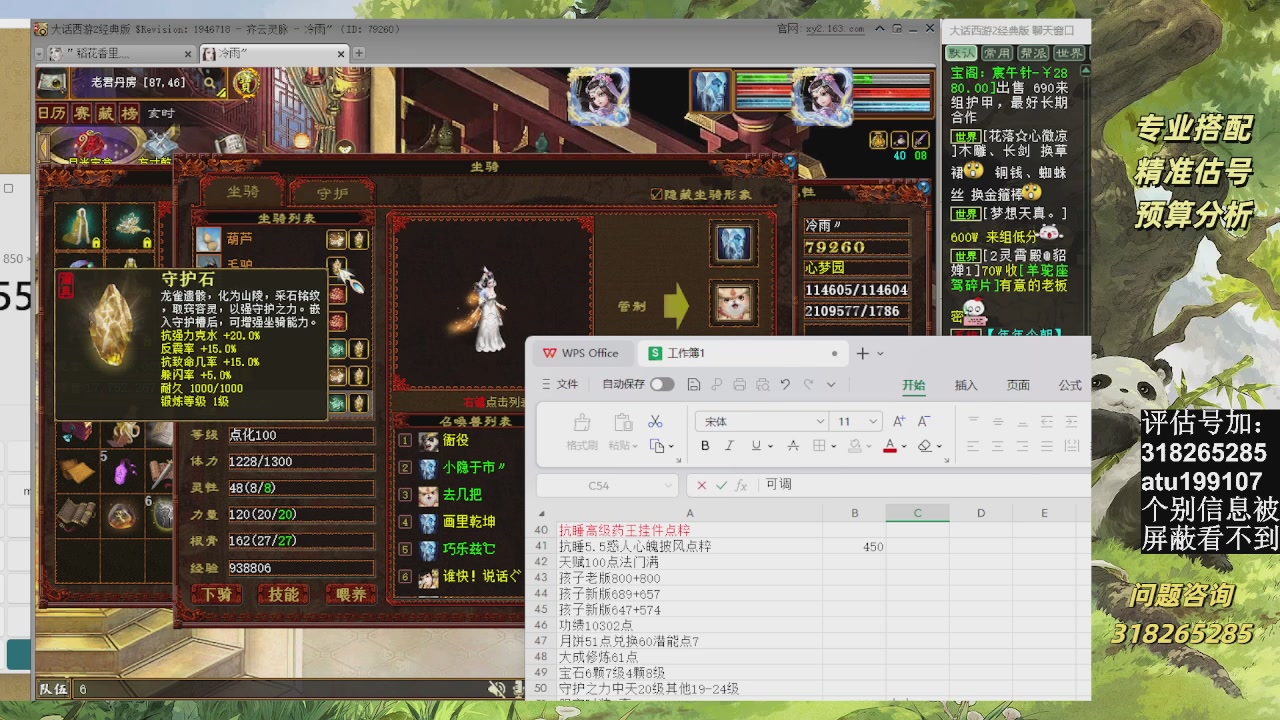Expand the copy options dropdown arrow
Screen dimensions: 1280x720
point(670,447)
